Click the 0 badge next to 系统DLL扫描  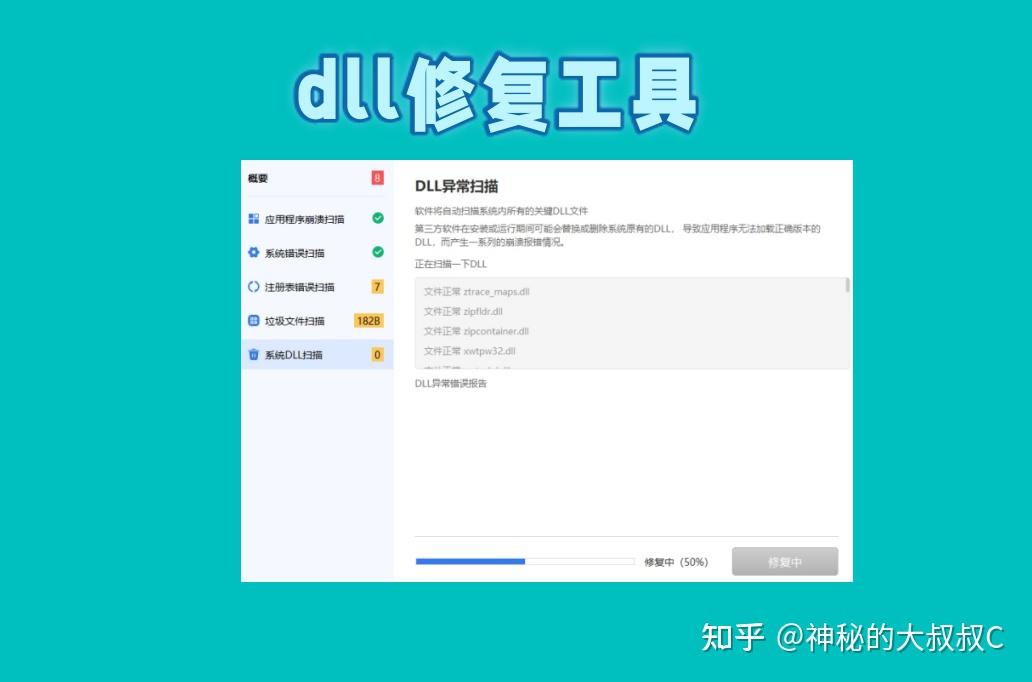[378, 354]
